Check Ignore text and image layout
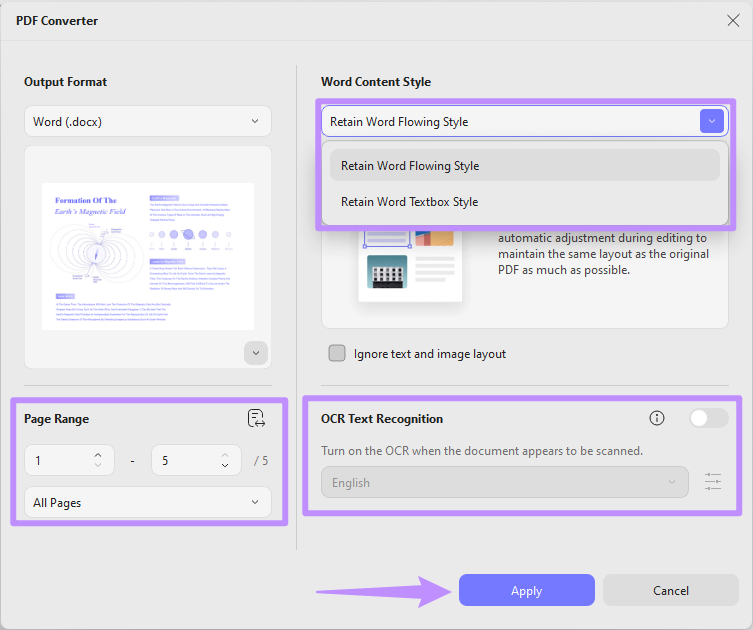 coord(337,353)
